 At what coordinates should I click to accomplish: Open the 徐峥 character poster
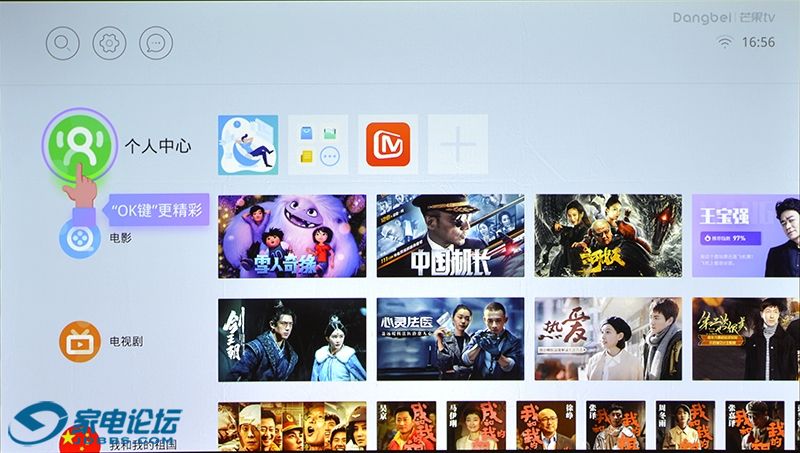coord(546,426)
